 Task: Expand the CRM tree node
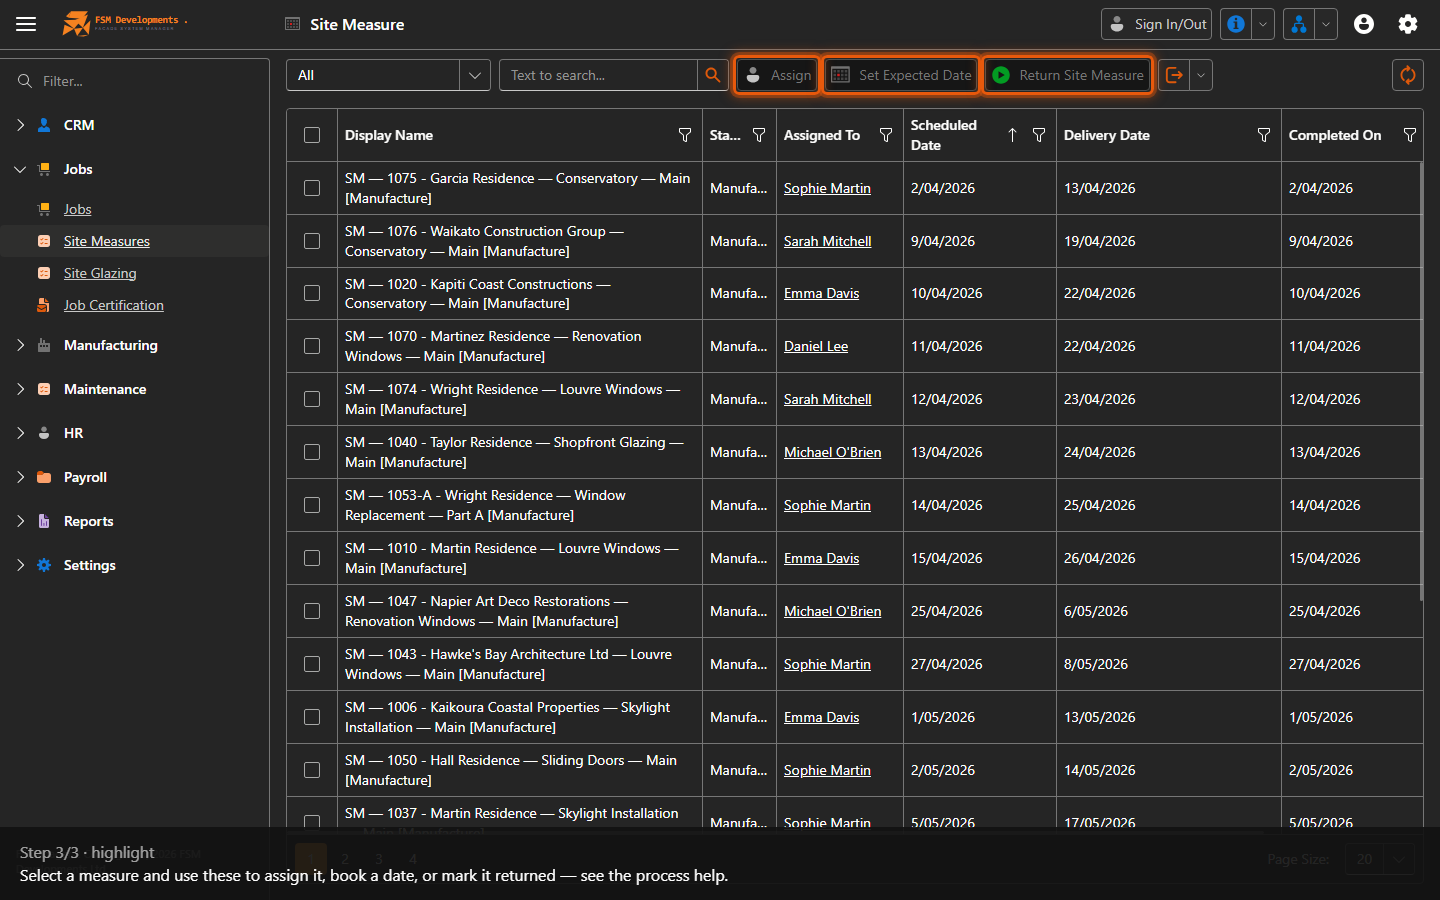[x=20, y=125]
